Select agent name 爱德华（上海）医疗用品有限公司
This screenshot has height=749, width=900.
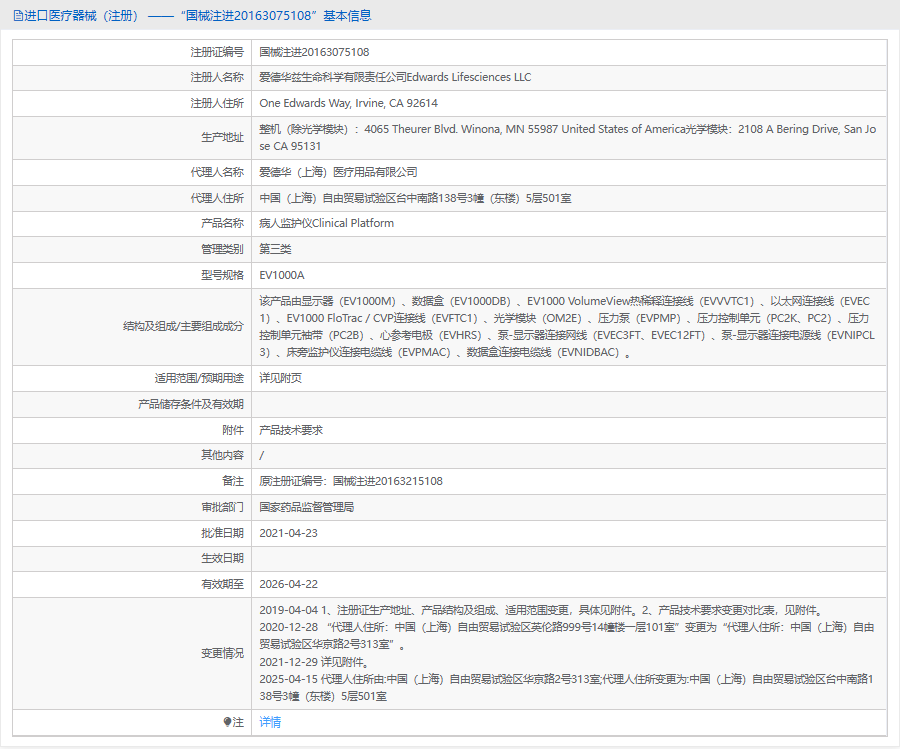[x=338, y=172]
